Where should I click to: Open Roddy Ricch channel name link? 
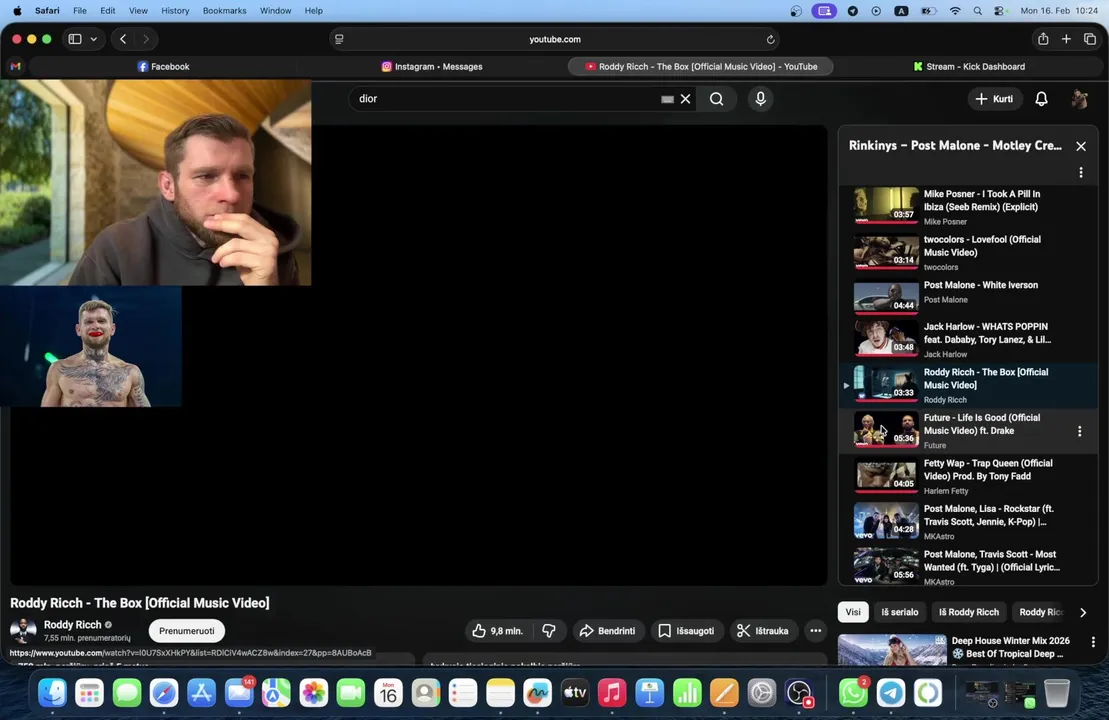(x=72, y=625)
